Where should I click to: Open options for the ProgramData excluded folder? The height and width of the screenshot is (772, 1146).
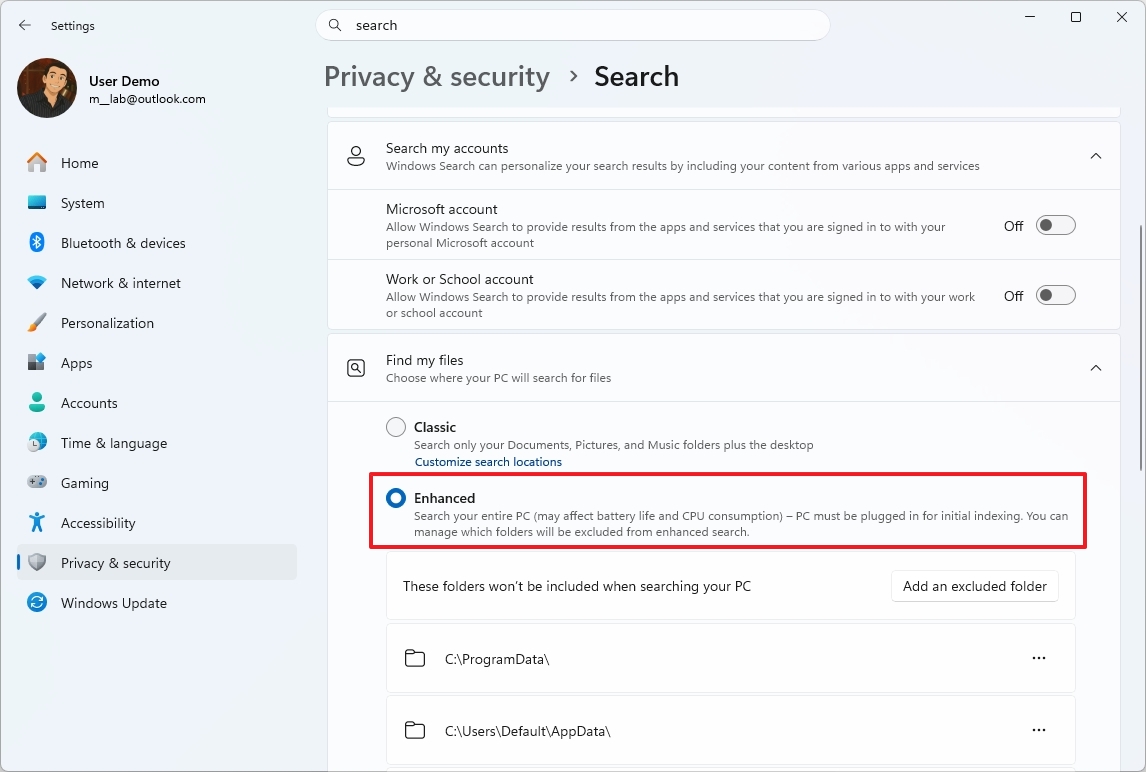pos(1038,657)
